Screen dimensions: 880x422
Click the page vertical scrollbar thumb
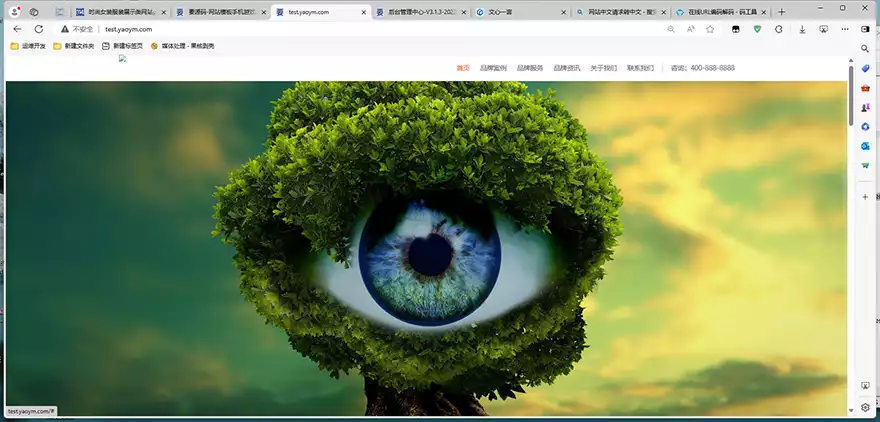[851, 95]
